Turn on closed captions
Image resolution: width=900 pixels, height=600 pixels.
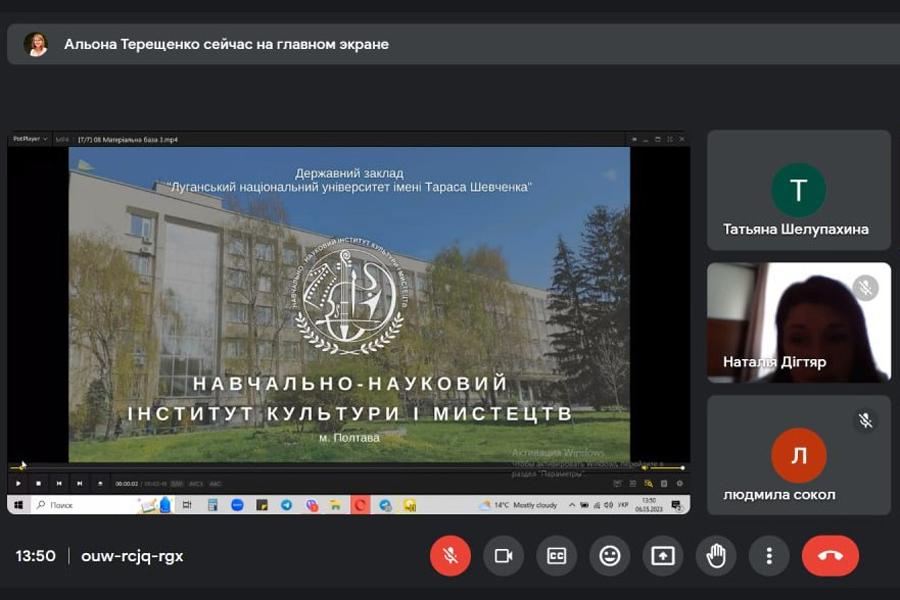(x=556, y=555)
